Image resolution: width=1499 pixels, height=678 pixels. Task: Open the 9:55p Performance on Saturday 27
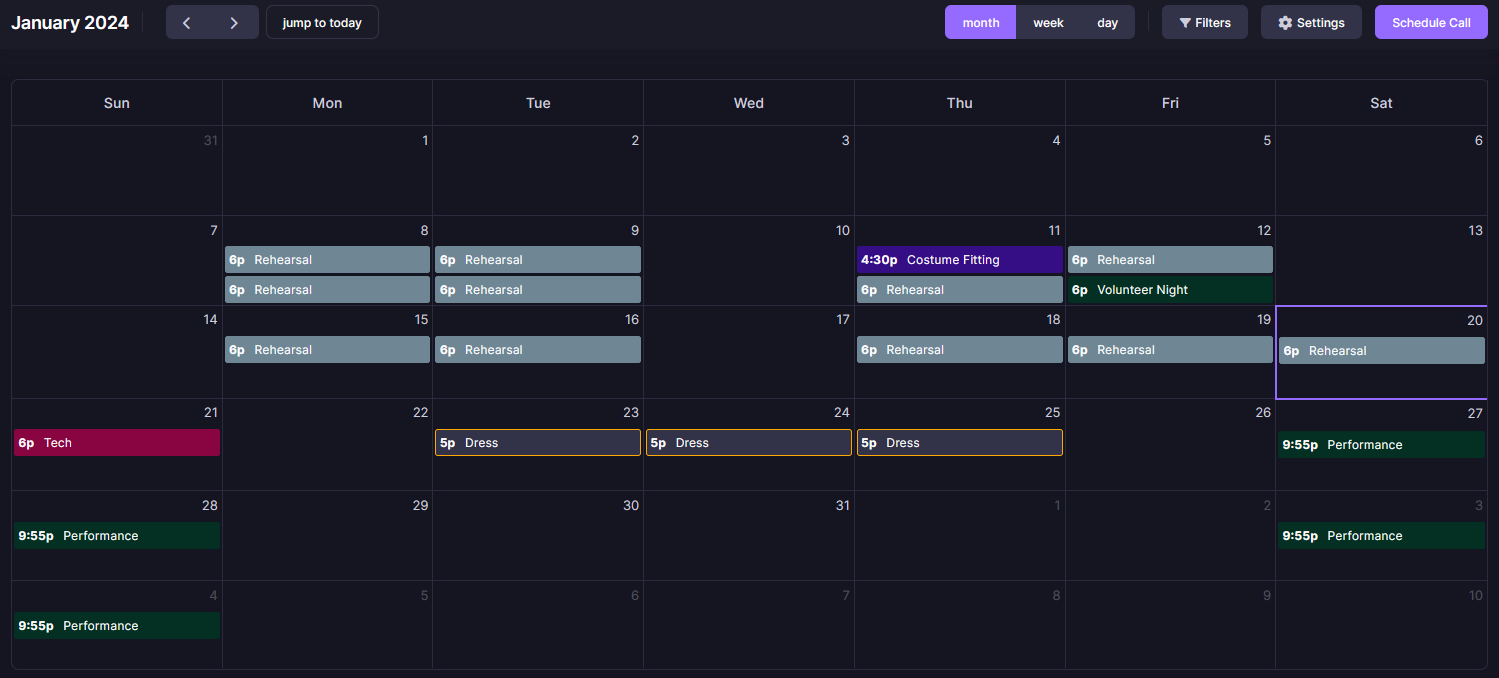(x=1381, y=445)
